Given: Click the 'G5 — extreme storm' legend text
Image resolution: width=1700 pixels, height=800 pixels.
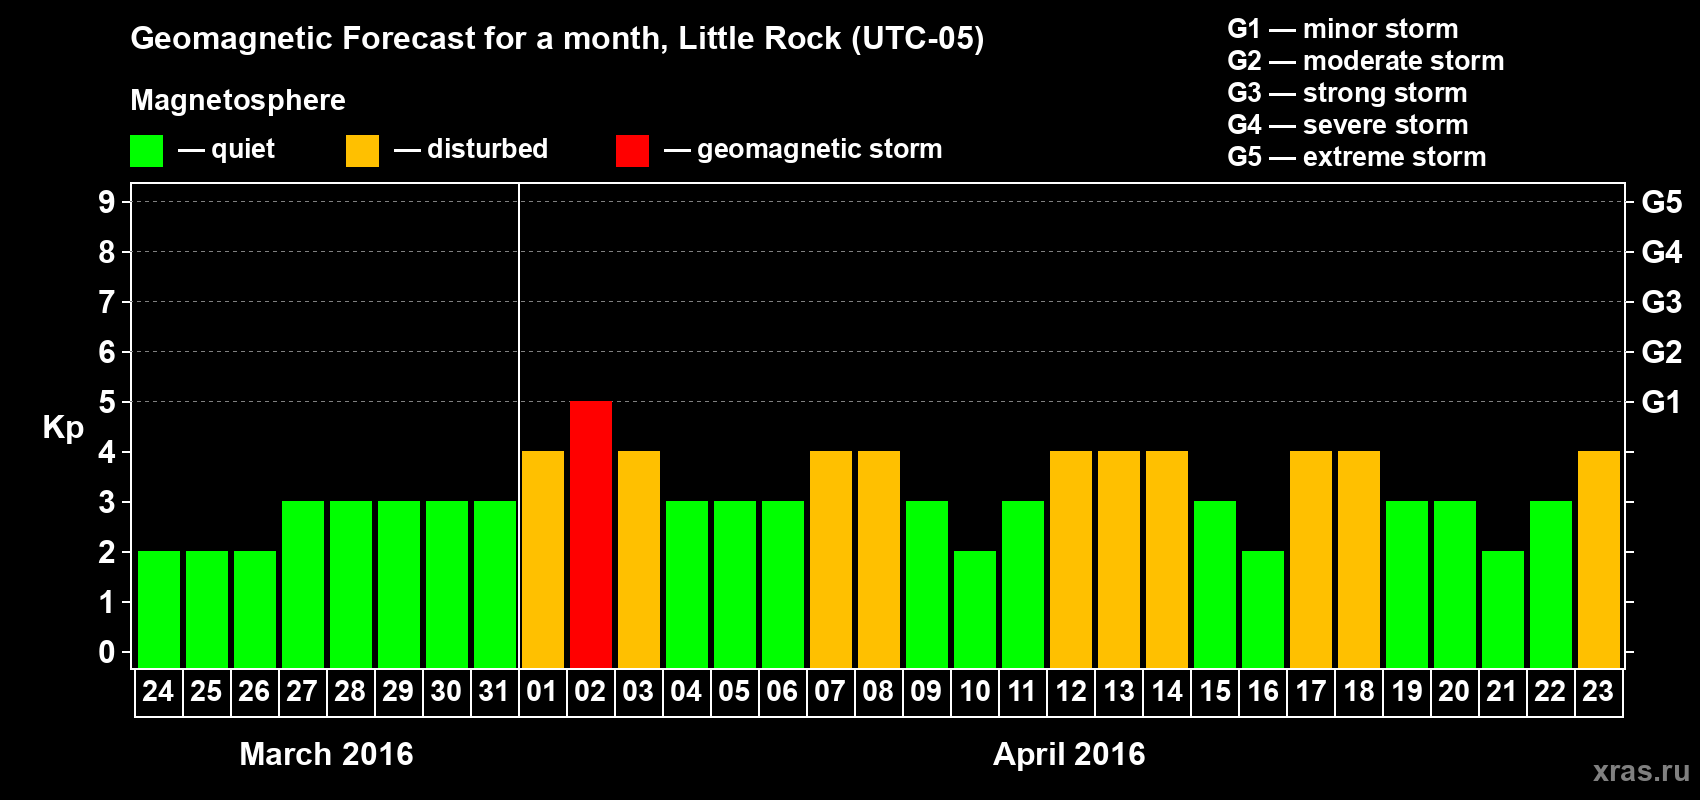Looking at the screenshot, I should [x=1357, y=157].
